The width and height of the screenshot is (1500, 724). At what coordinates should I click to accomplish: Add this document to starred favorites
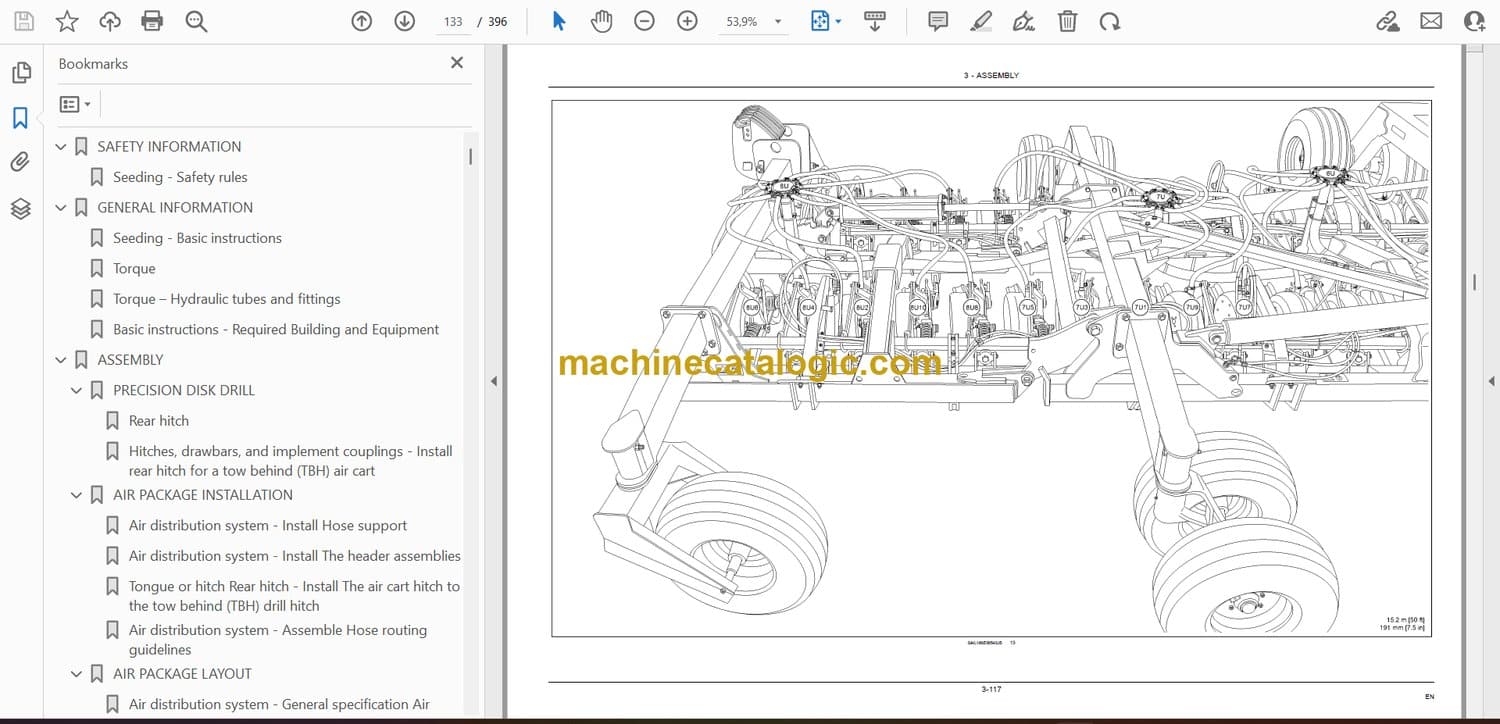click(x=67, y=21)
